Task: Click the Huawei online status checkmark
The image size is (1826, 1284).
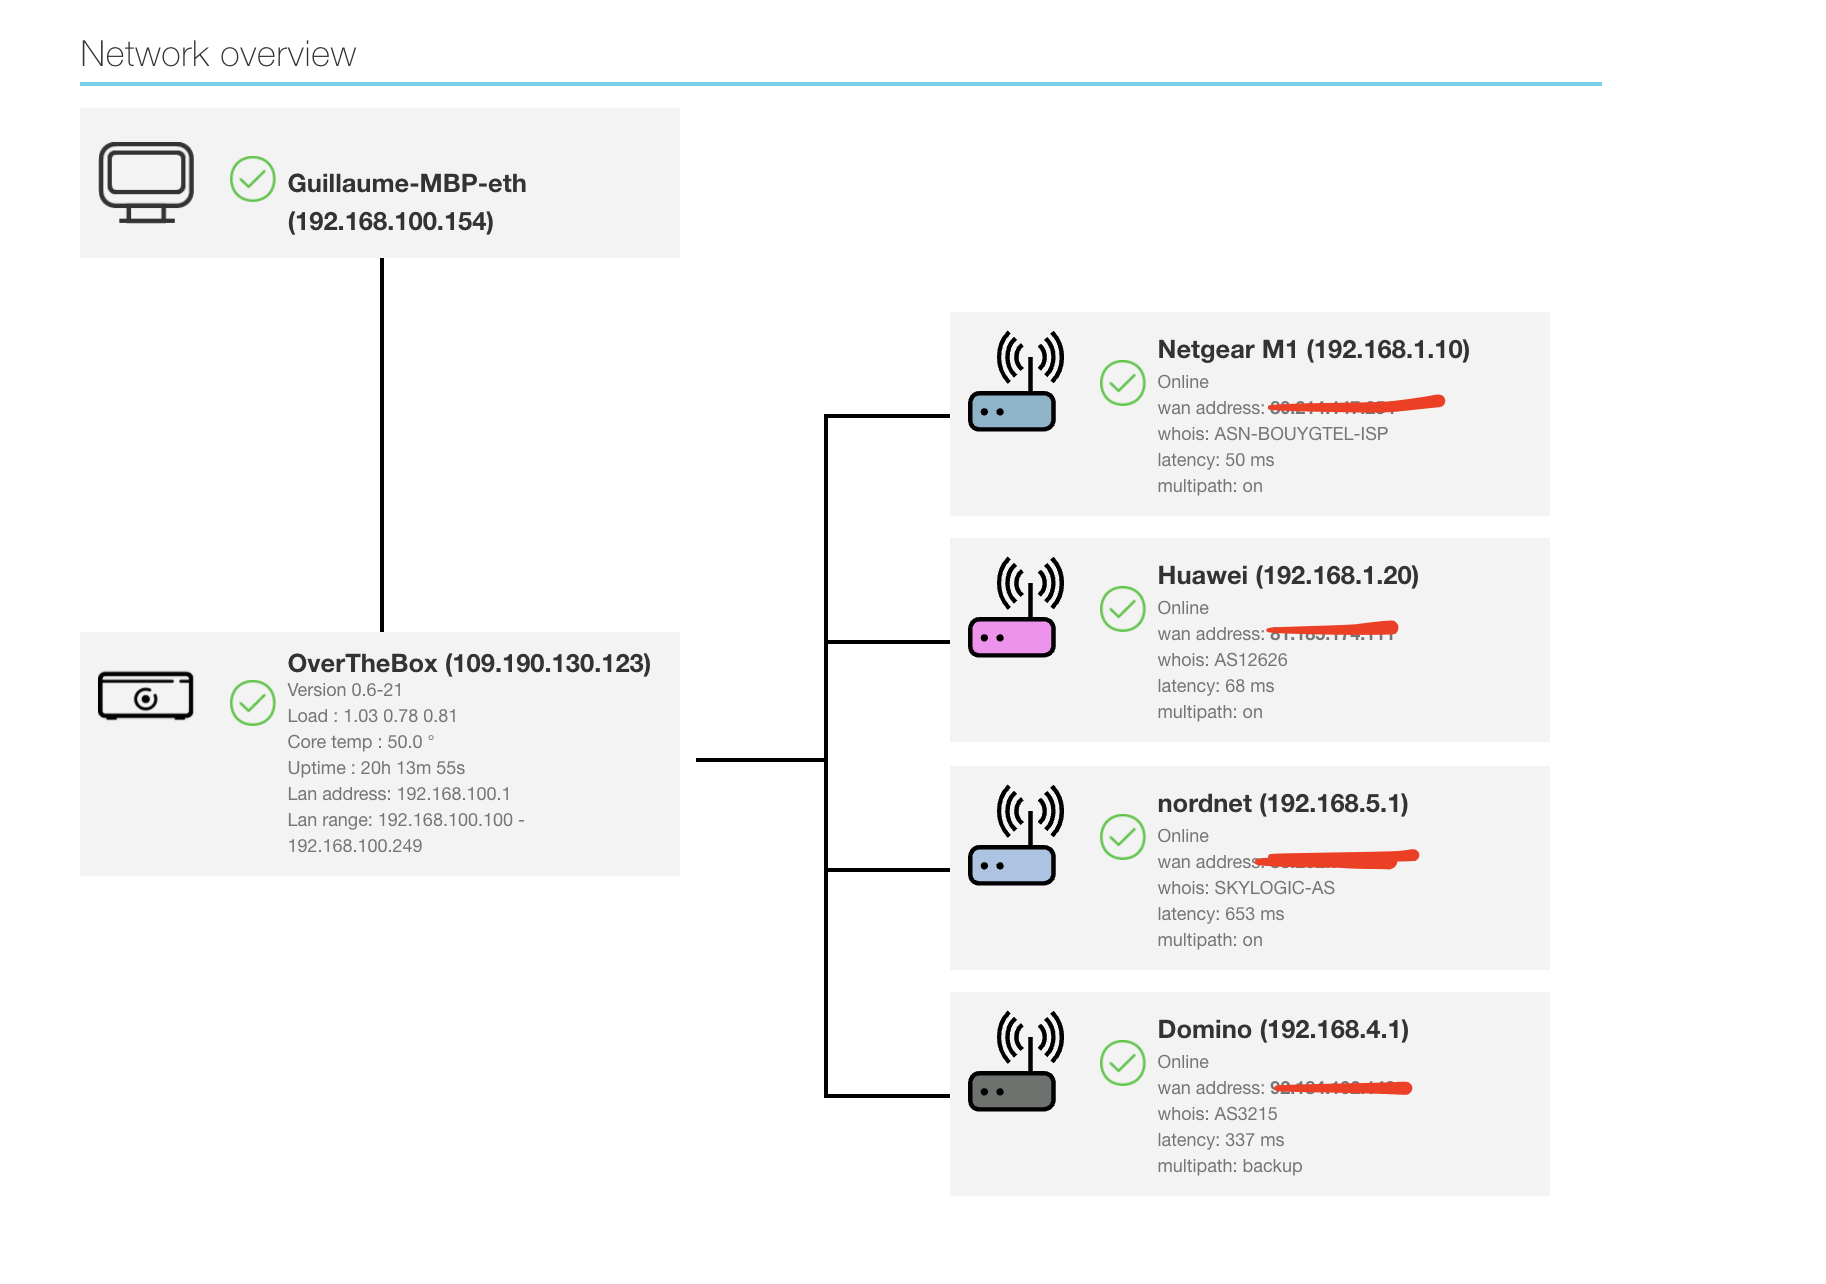Action: 1123,609
